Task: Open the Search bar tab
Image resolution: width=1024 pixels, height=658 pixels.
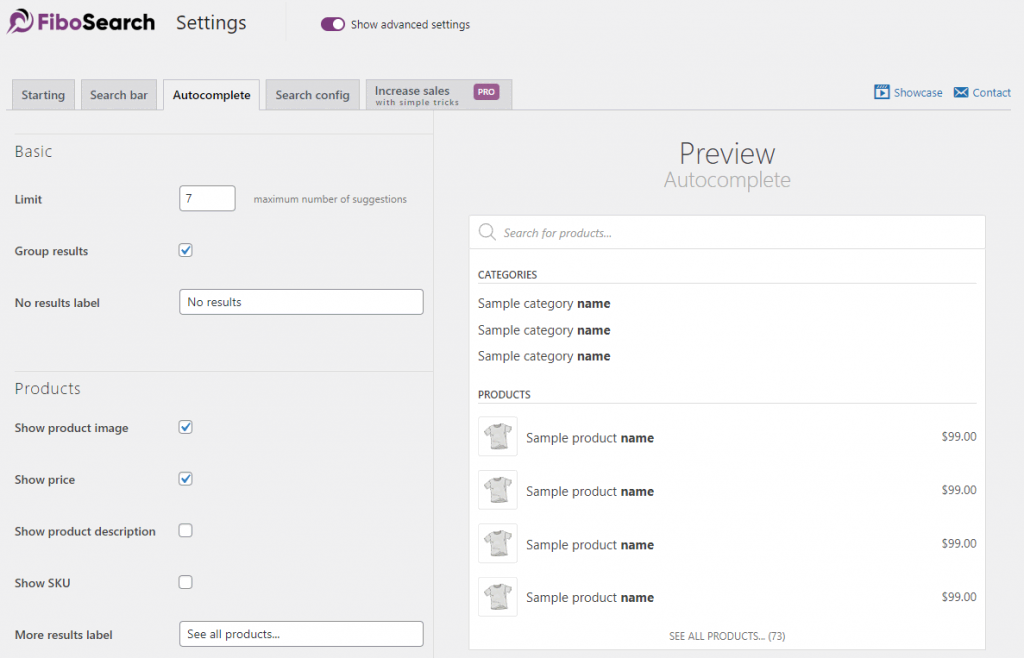Action: [118, 95]
